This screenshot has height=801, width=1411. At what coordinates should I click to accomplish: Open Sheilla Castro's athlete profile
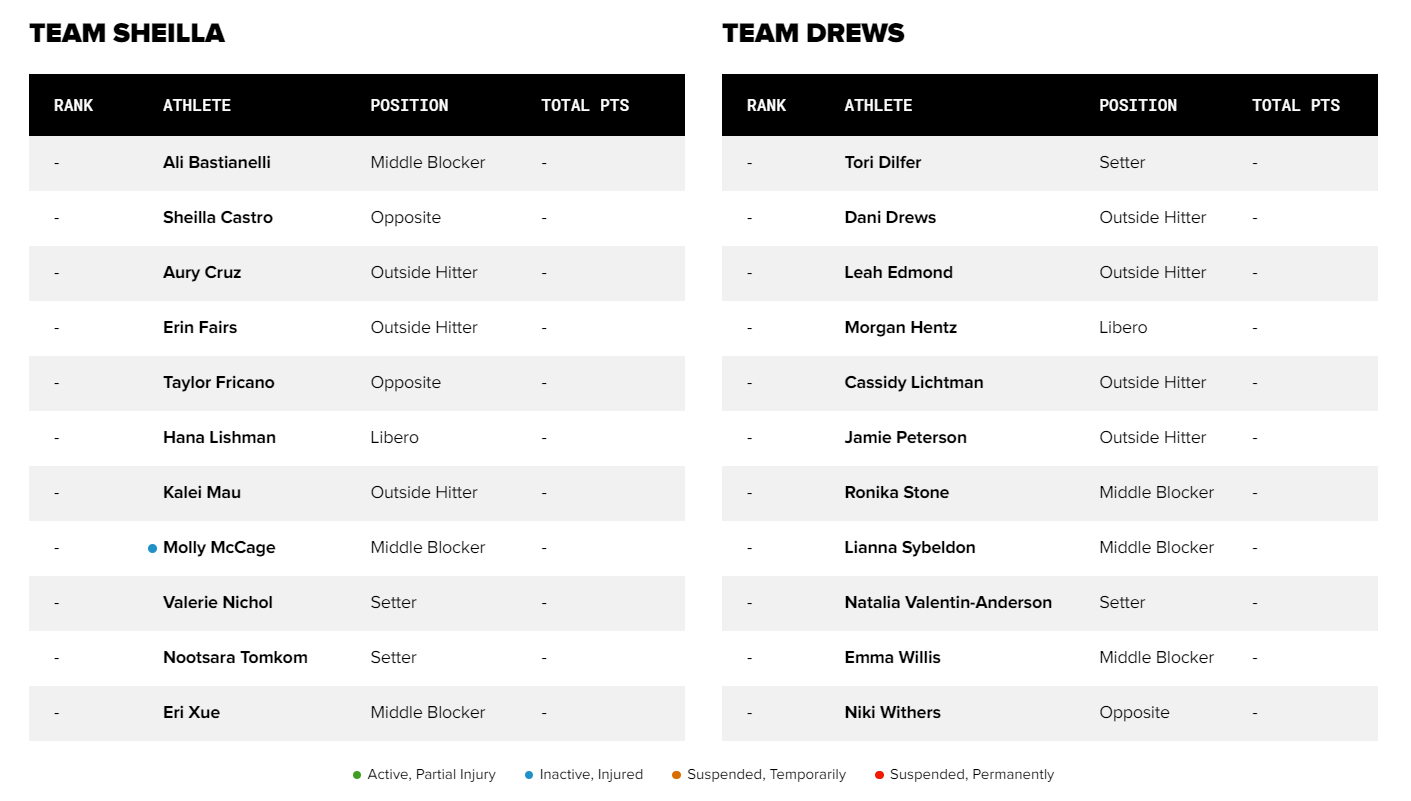[218, 217]
